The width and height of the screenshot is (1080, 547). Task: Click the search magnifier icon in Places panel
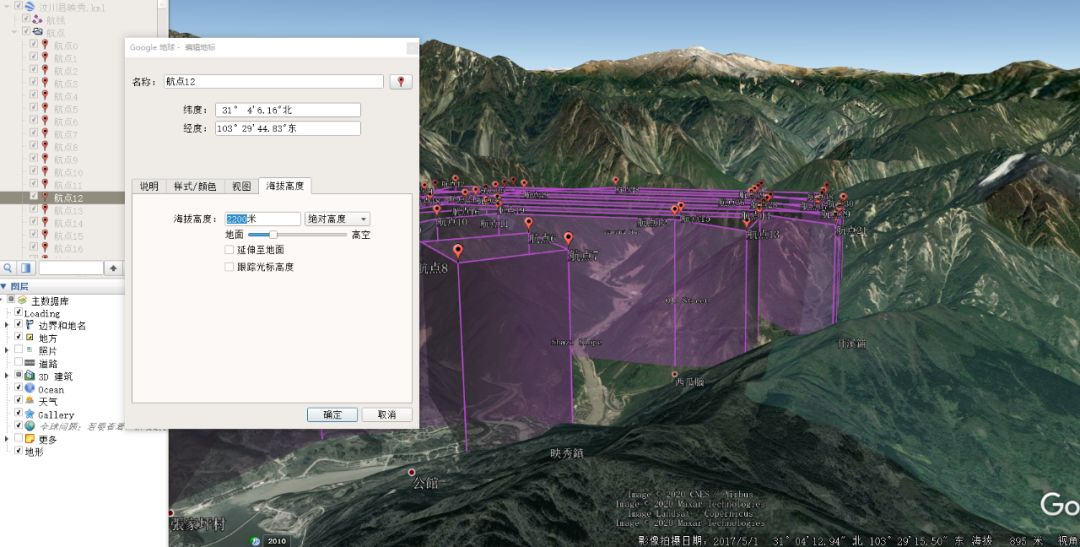[8, 268]
